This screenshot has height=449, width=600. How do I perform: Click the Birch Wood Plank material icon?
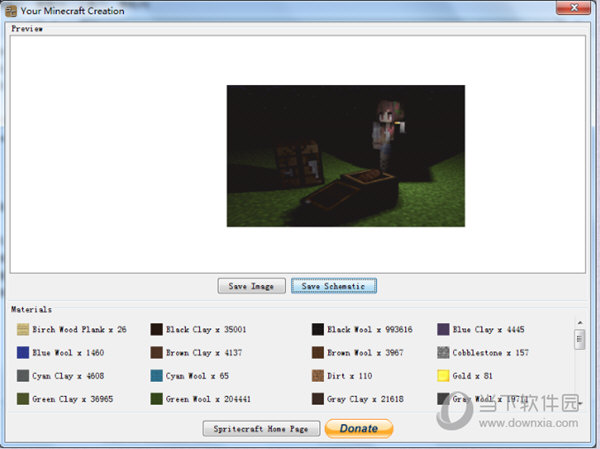point(23,329)
